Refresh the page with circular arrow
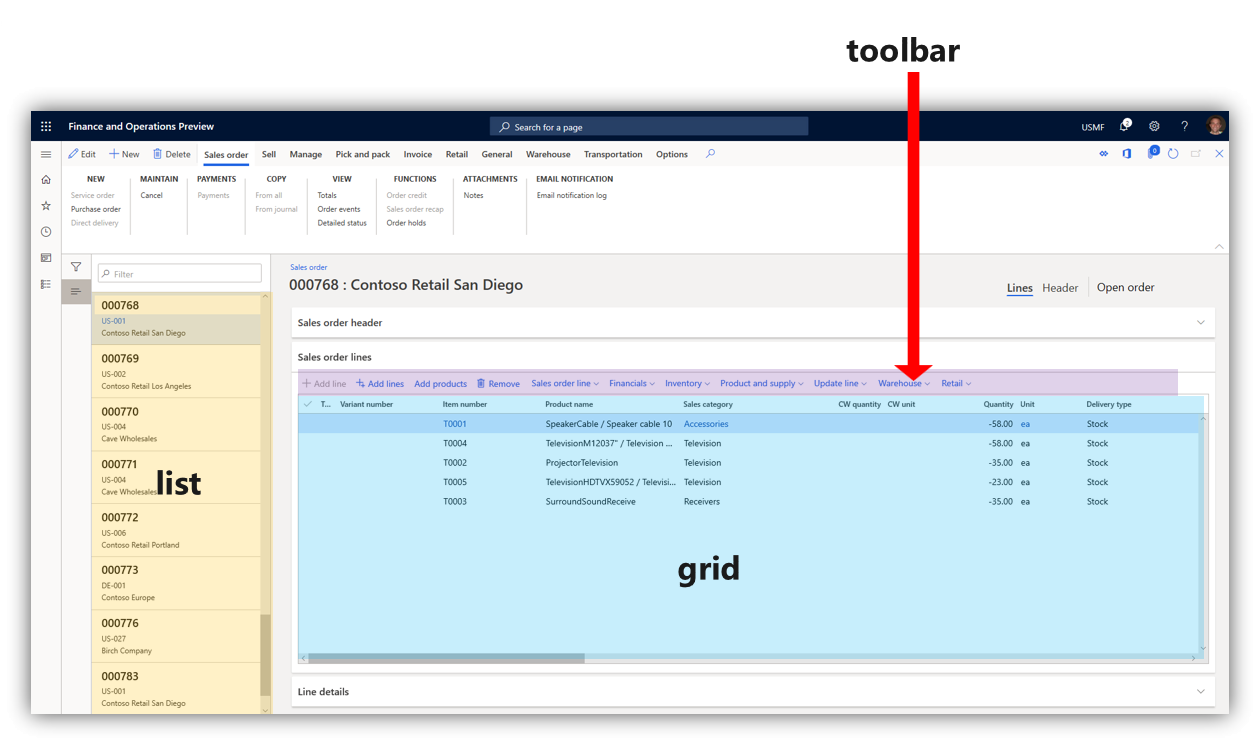1254x743 pixels. pyautogui.click(x=1173, y=154)
